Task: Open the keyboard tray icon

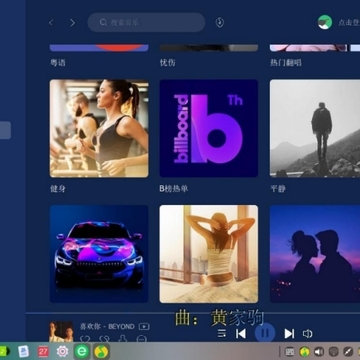Action: (x=290, y=351)
